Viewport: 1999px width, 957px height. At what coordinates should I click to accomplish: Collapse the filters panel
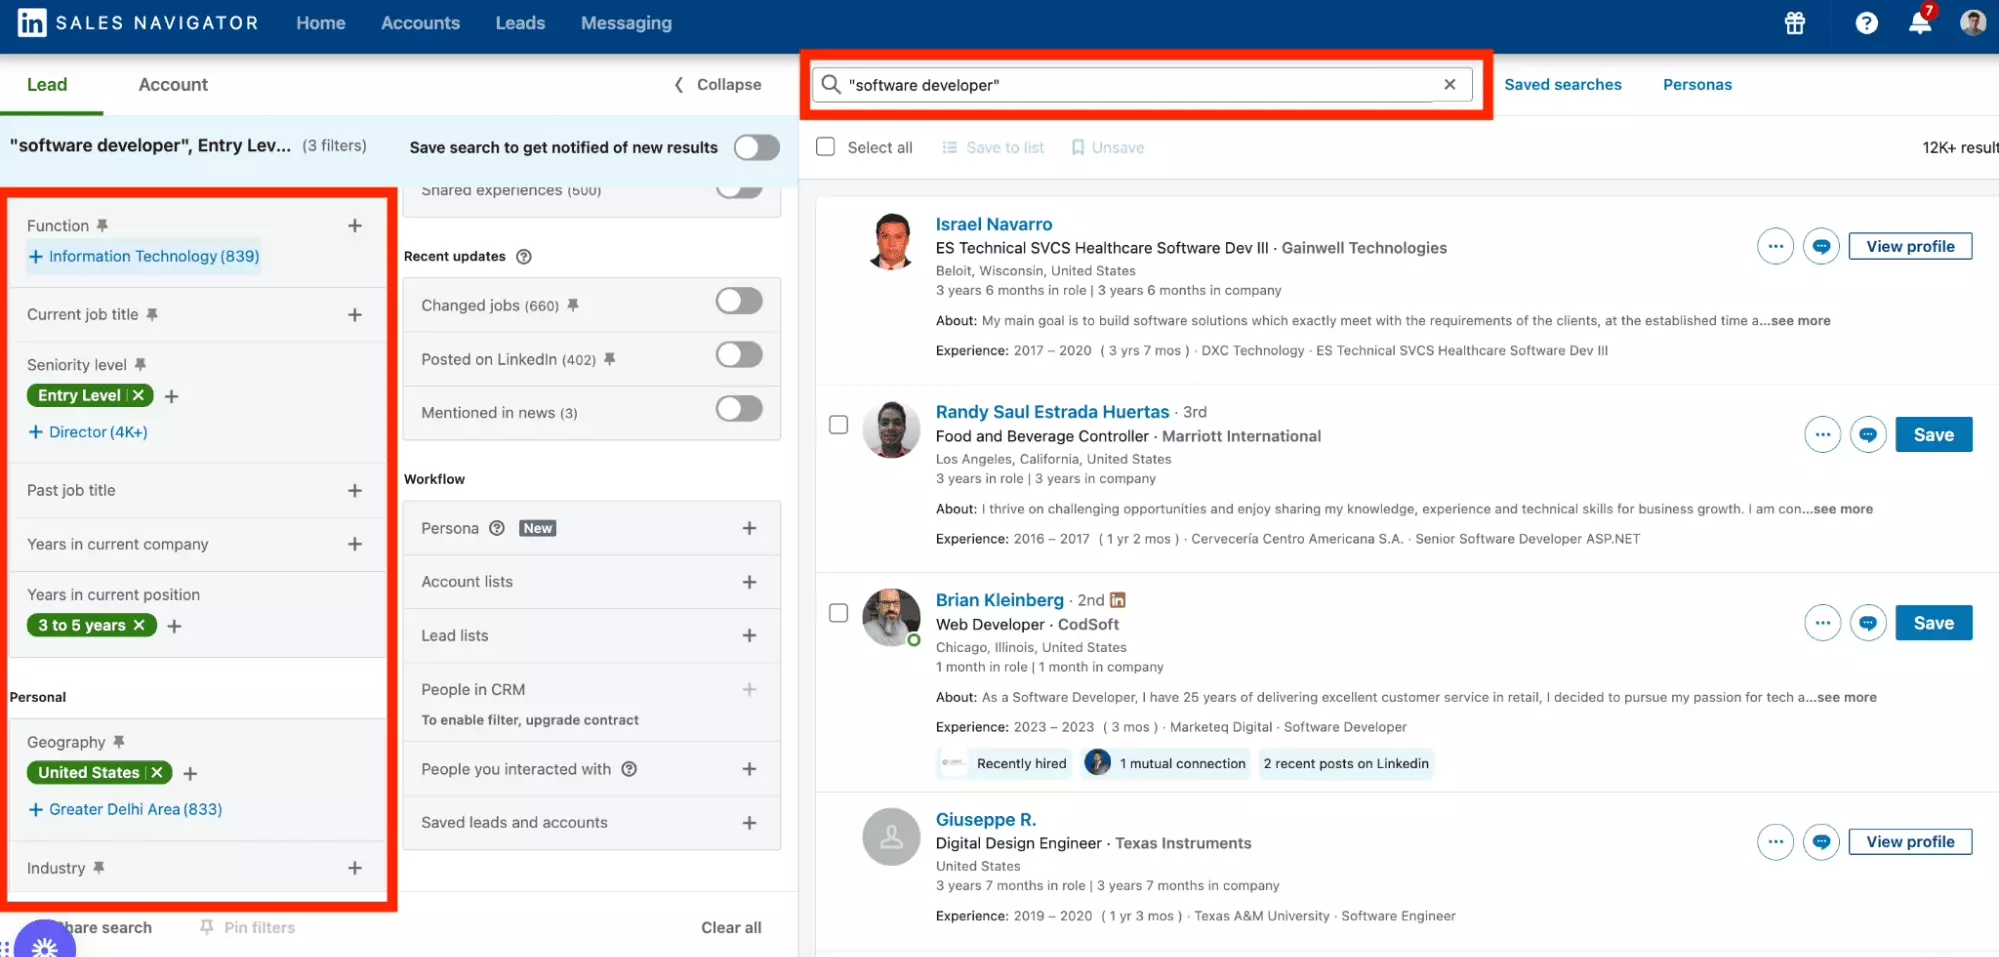click(715, 84)
